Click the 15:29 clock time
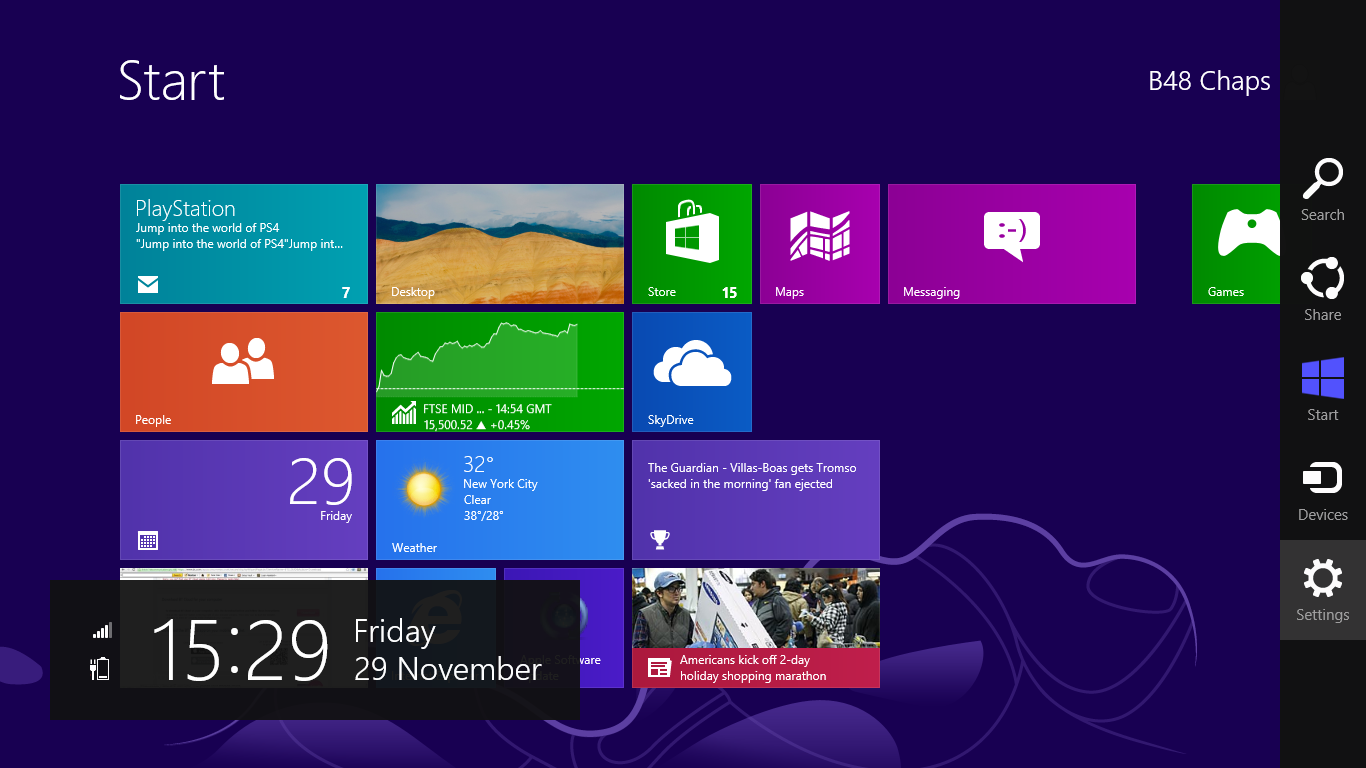This screenshot has width=1366, height=768. pyautogui.click(x=240, y=650)
